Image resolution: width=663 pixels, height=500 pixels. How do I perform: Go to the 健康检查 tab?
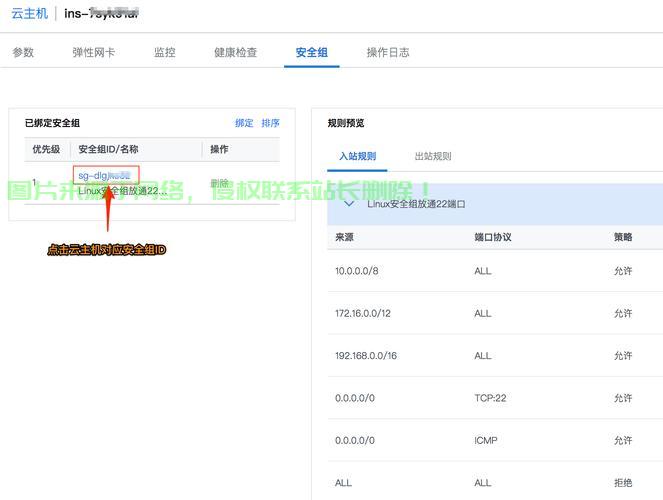click(235, 52)
